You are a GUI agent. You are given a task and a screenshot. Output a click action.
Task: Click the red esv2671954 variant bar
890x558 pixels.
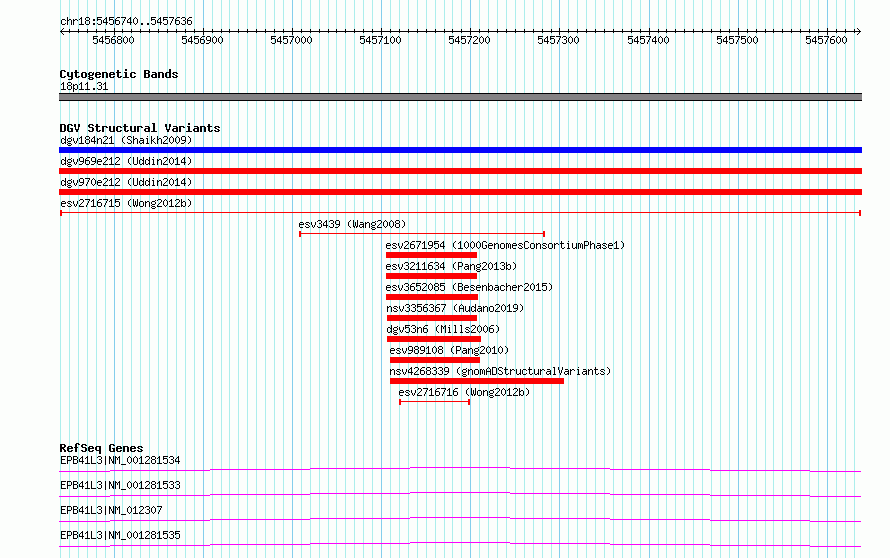pos(431,255)
